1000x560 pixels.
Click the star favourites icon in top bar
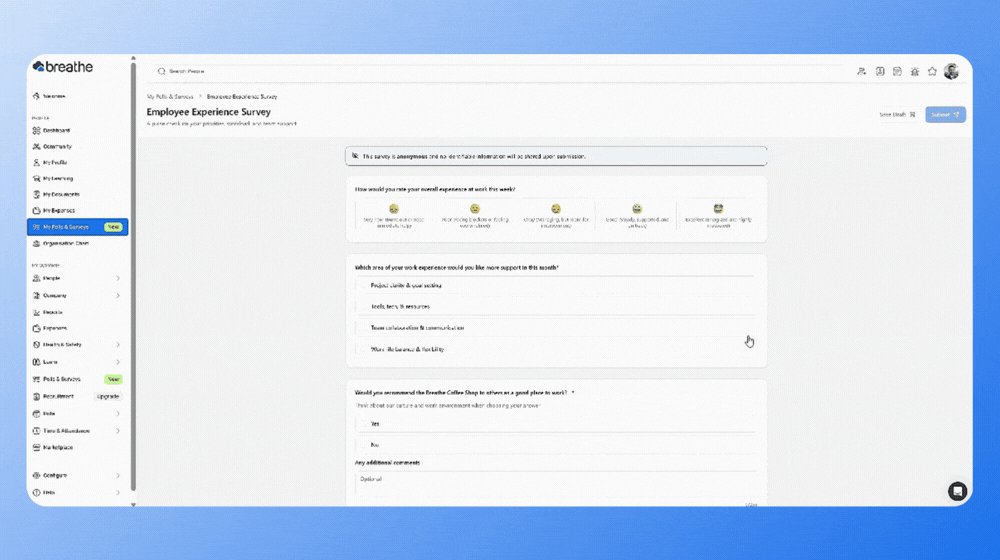click(x=932, y=71)
